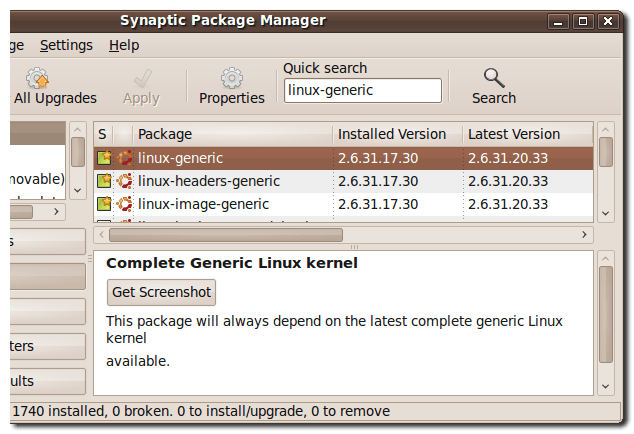Open Properties via the gear icon
The height and width of the screenshot is (434, 634).
coord(231,78)
